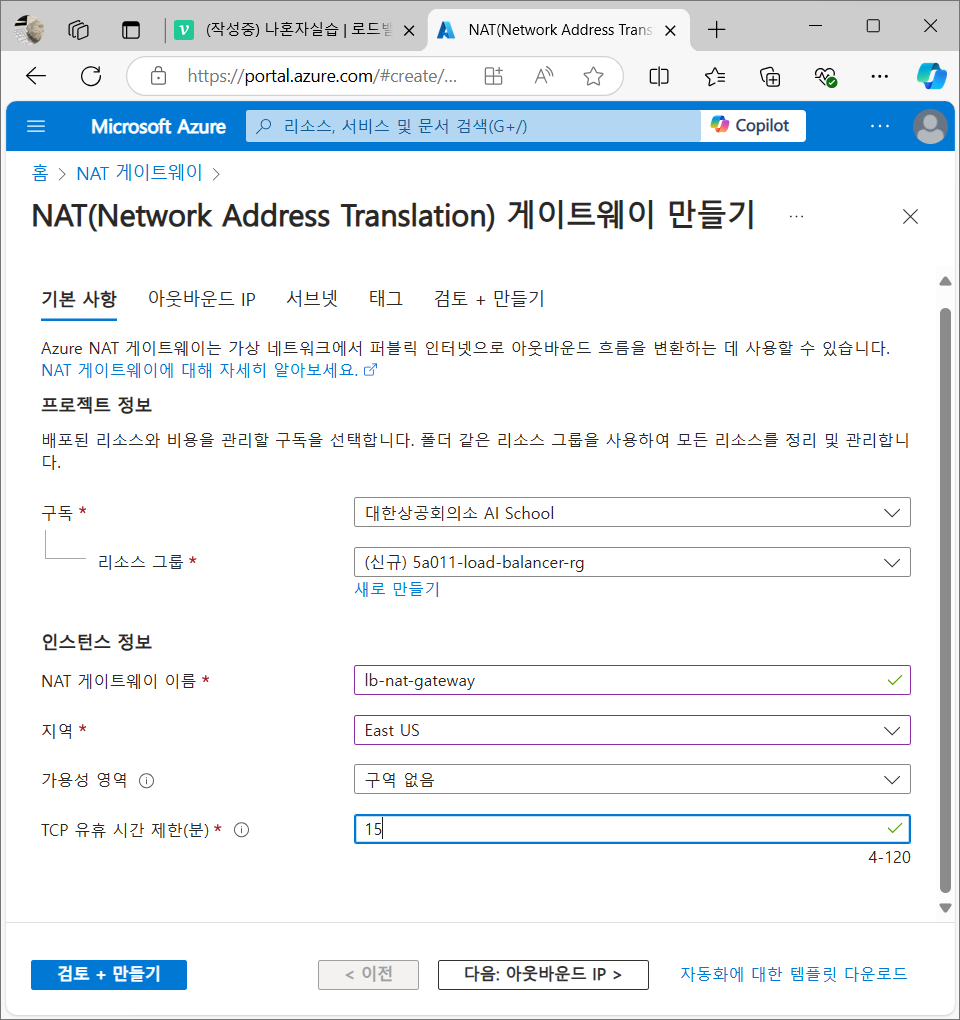Click Microsoft Azure logo text
The image size is (960, 1020).
pyautogui.click(x=159, y=126)
